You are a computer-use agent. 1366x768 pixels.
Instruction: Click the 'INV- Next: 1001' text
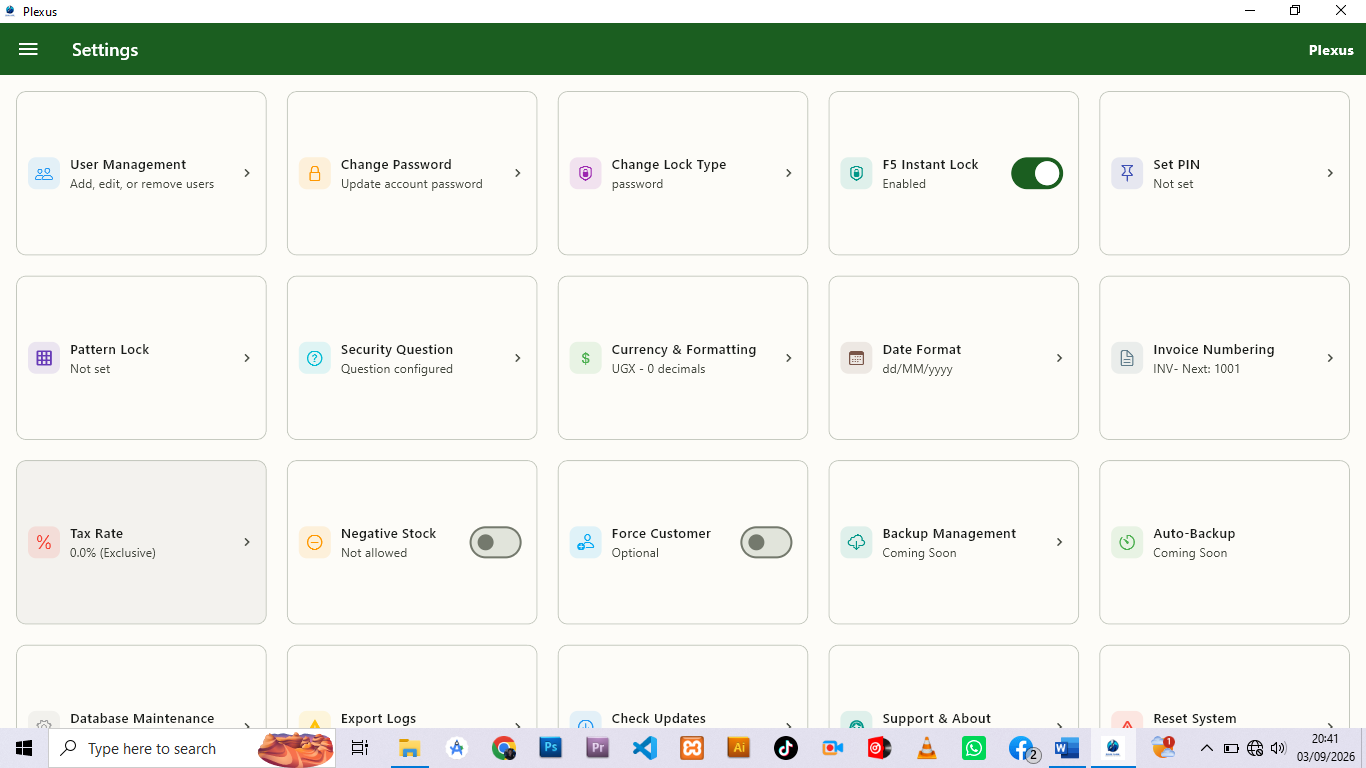coord(1197,369)
